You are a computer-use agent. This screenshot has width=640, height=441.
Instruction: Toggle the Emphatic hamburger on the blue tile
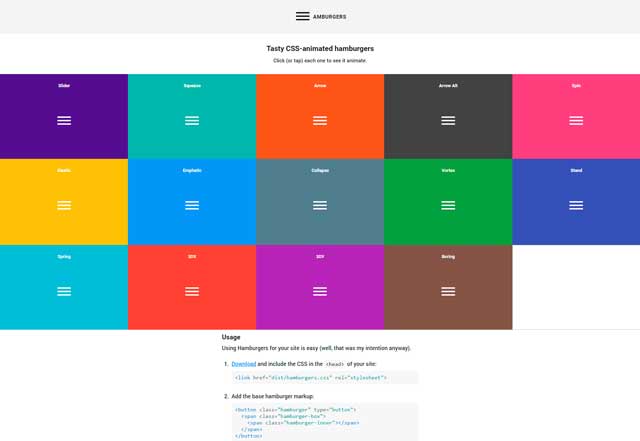pos(192,205)
